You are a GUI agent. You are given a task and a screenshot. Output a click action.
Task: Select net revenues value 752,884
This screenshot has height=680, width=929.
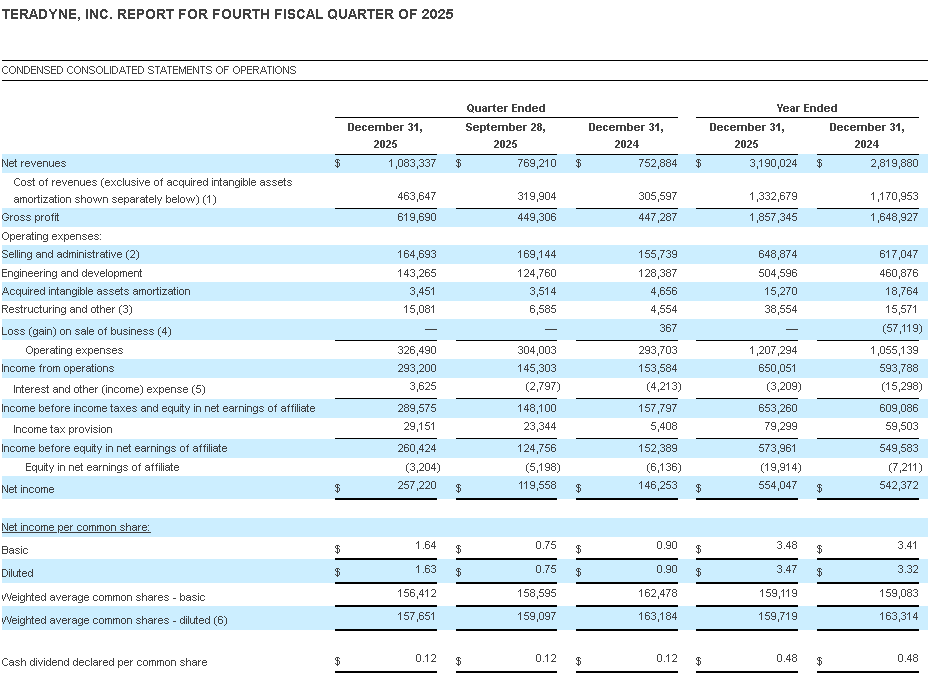coord(658,163)
